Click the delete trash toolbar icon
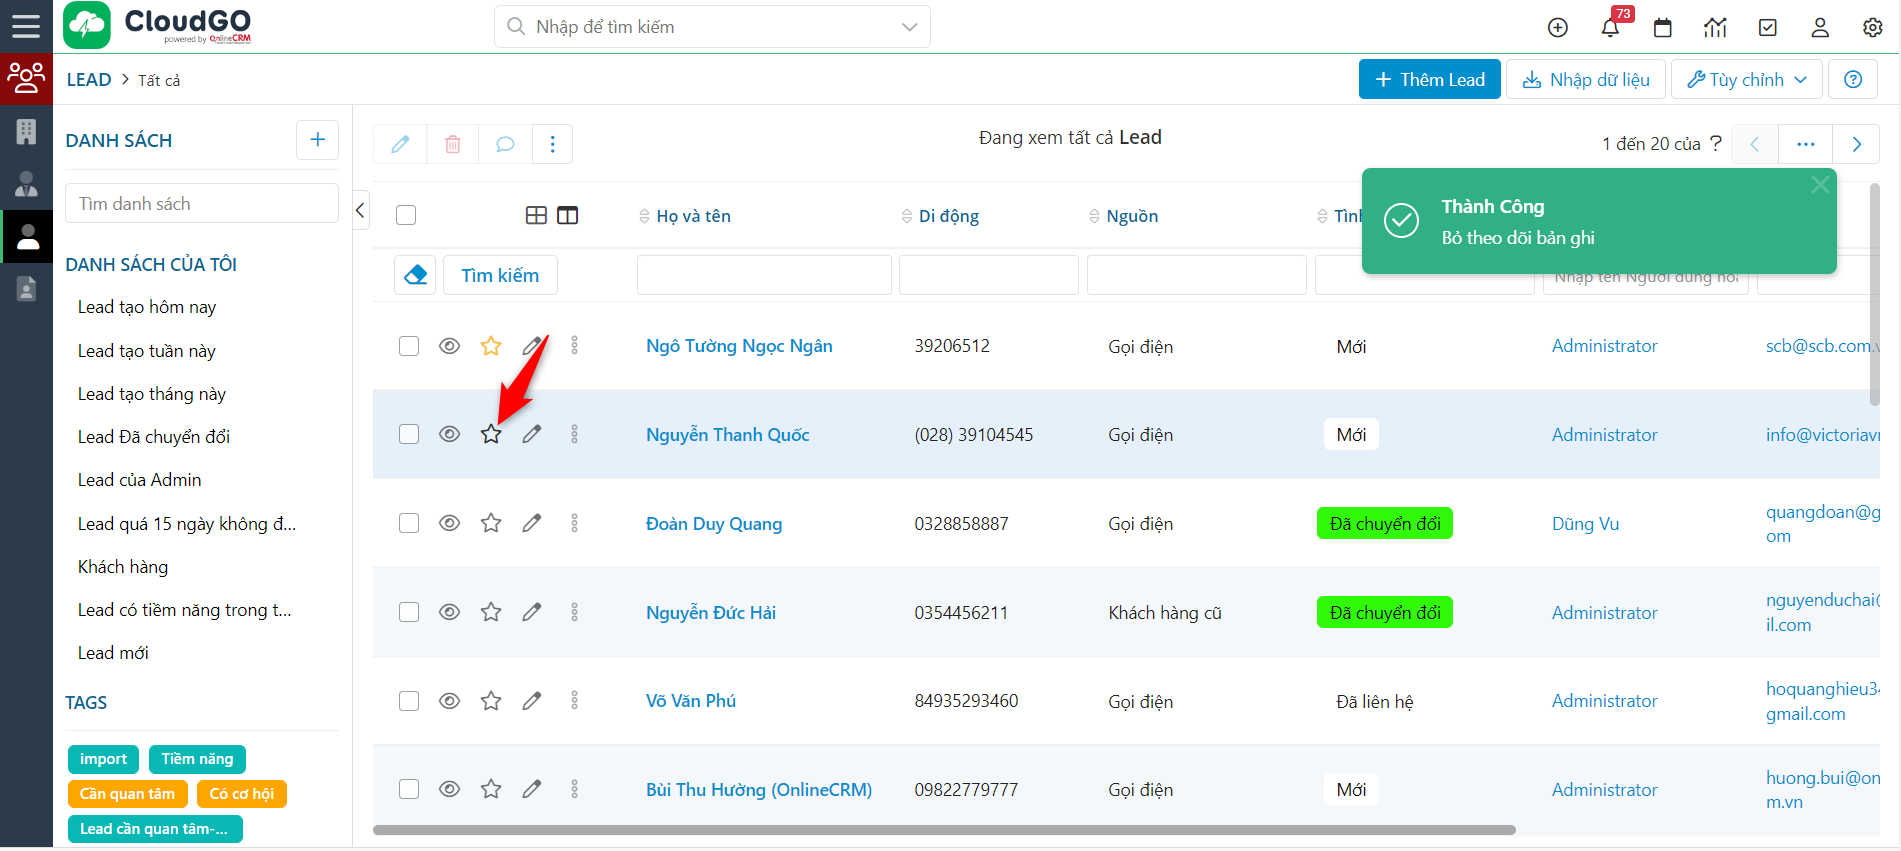 [x=452, y=144]
